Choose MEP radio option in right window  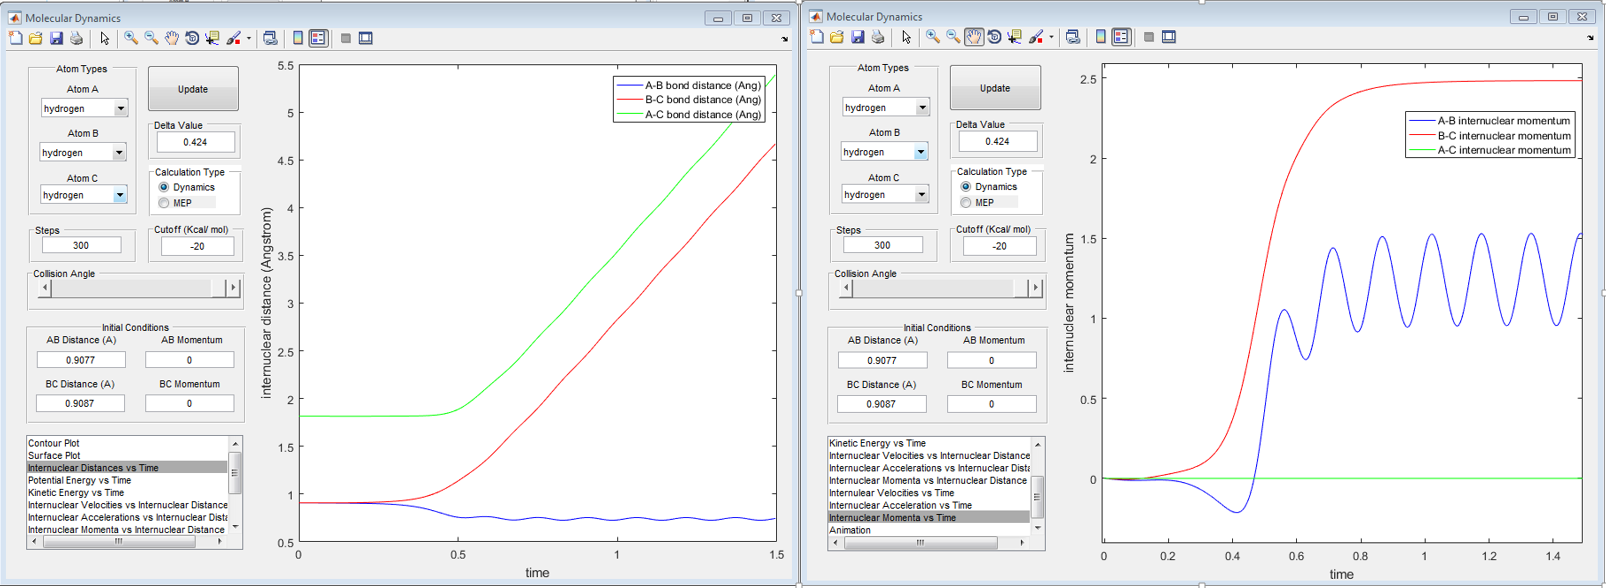pos(966,203)
